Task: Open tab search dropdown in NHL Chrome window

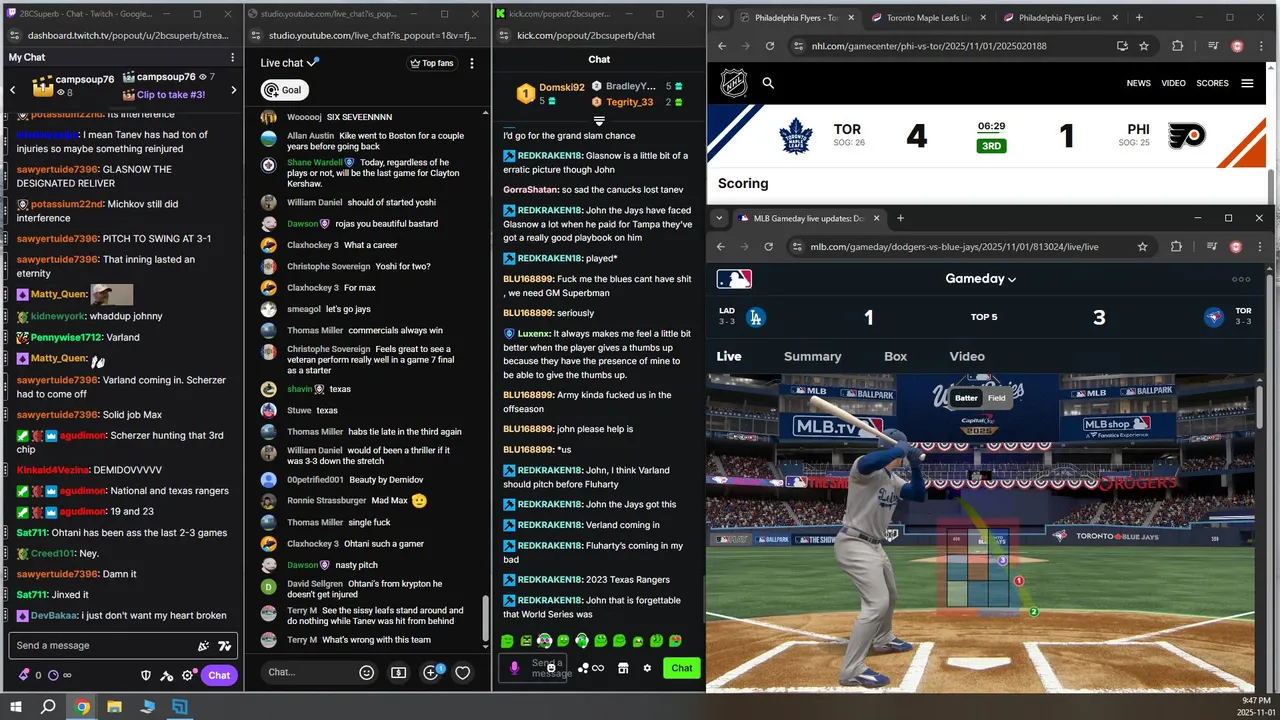Action: 718,18
